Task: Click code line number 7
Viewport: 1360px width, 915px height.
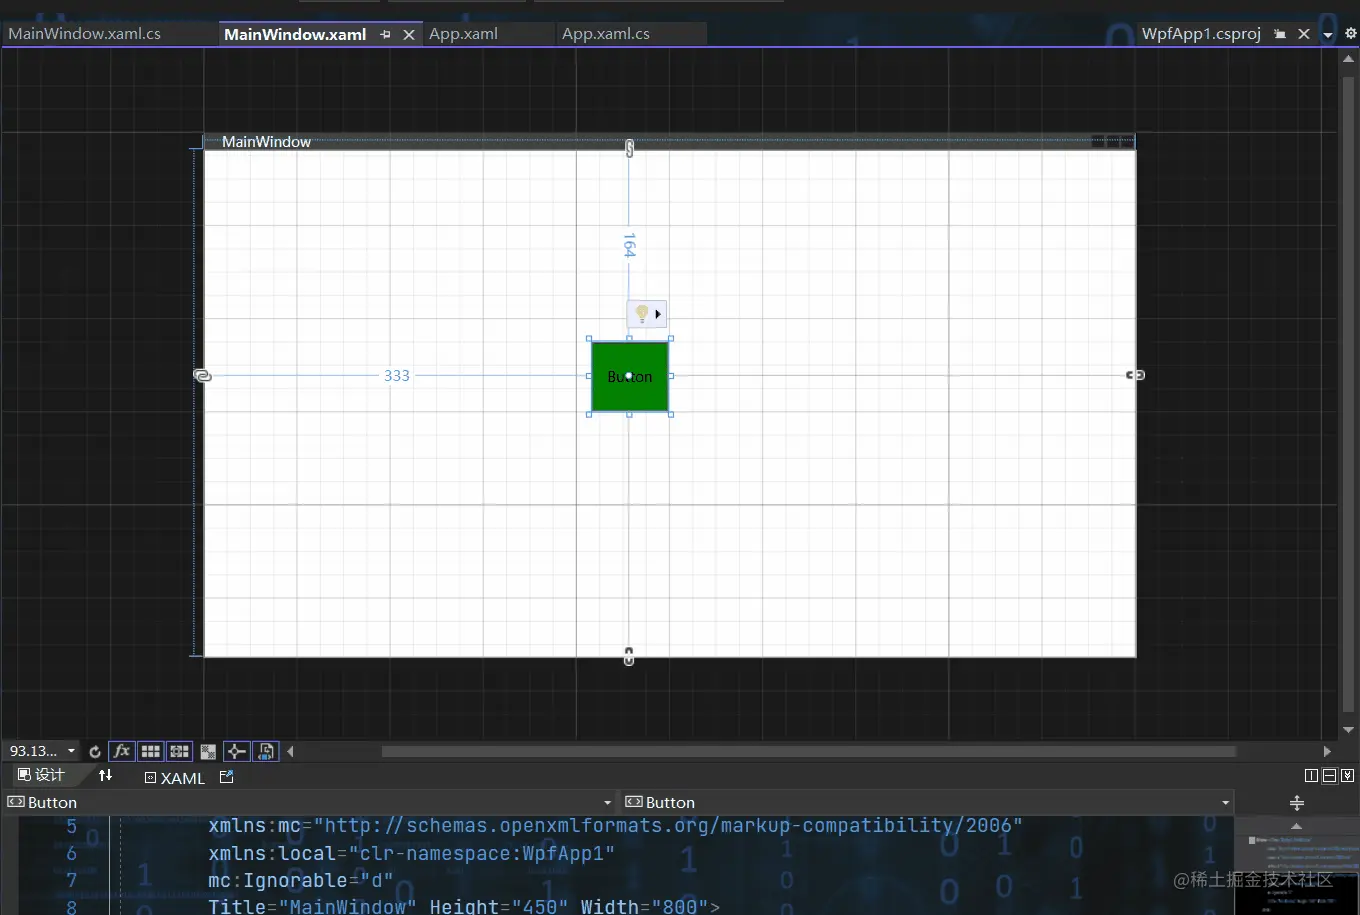Action: [71, 880]
